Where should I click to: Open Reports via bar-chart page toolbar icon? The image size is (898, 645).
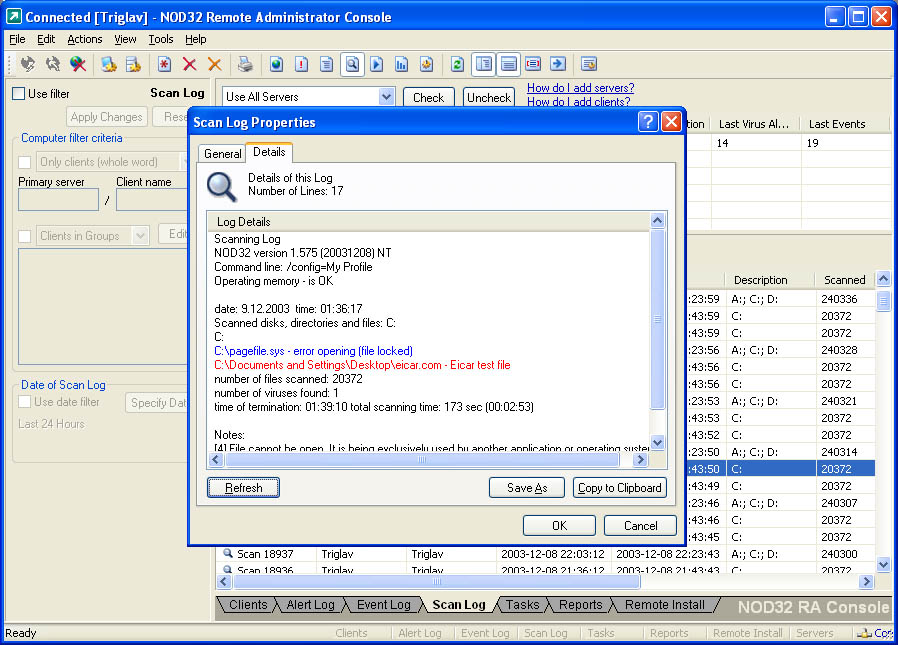pos(401,64)
